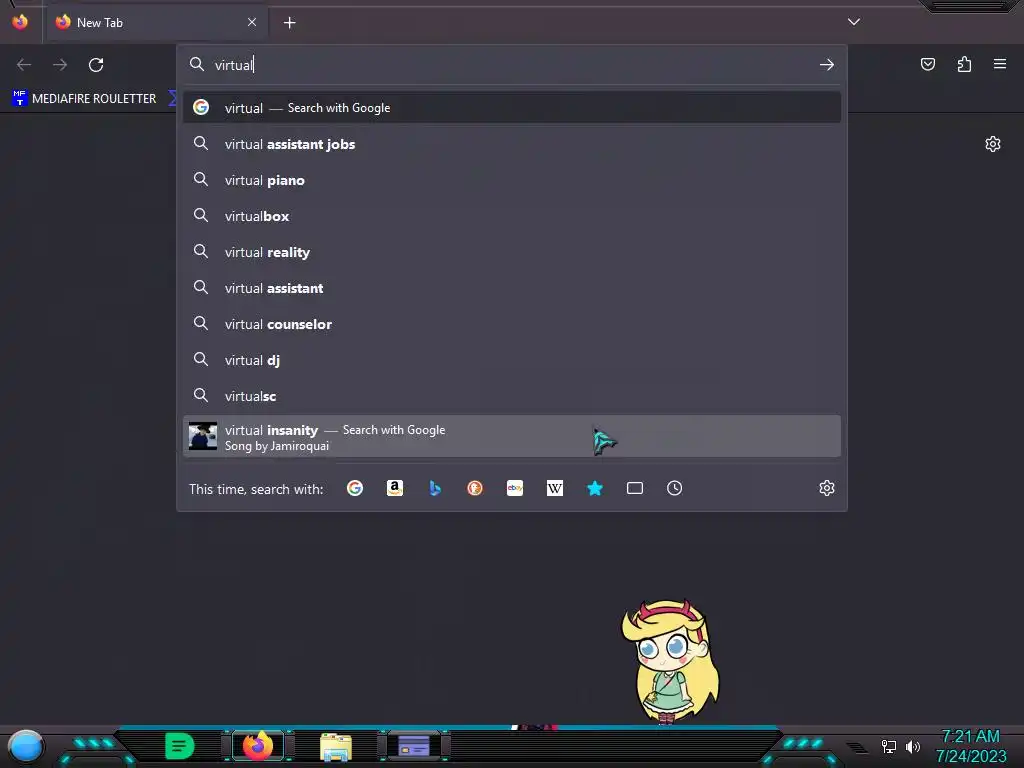Open the network tray icon
Viewport: 1024px width, 768px height.
pos(889,746)
